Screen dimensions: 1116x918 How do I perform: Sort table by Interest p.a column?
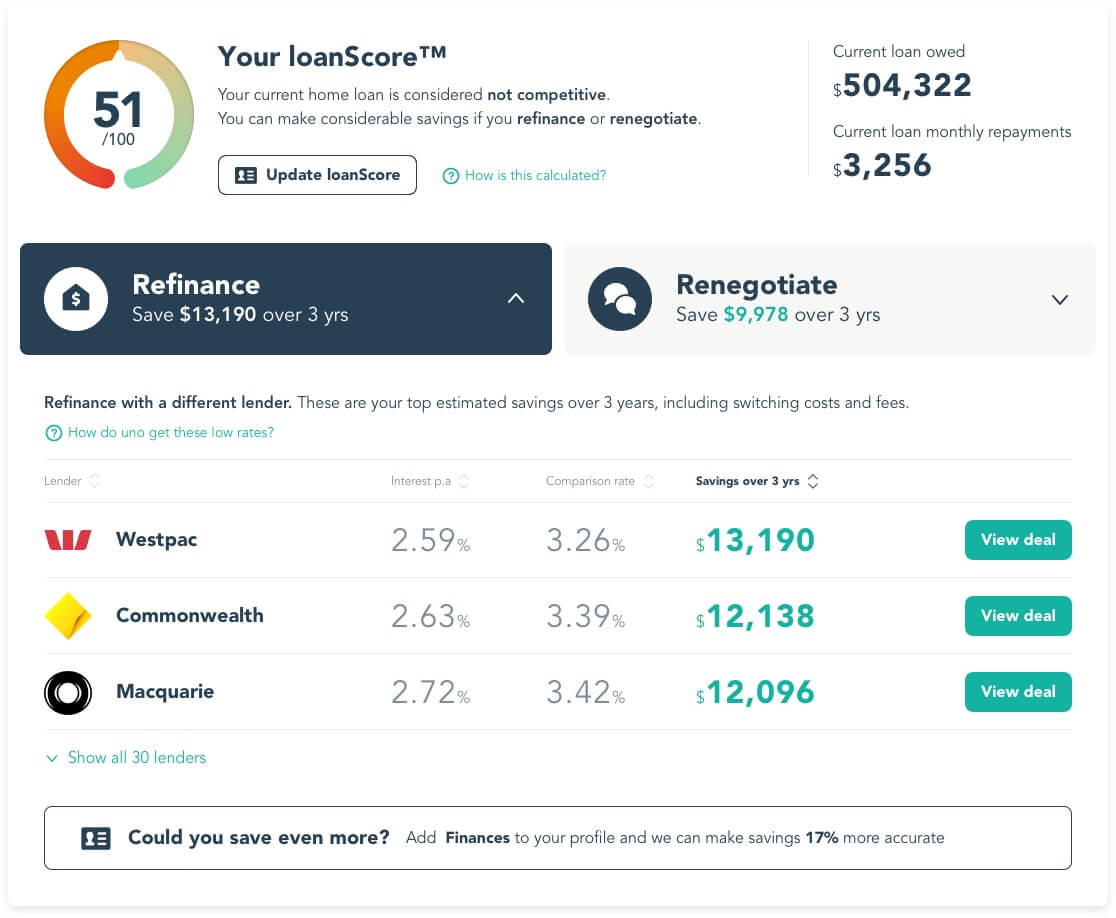tap(430, 481)
